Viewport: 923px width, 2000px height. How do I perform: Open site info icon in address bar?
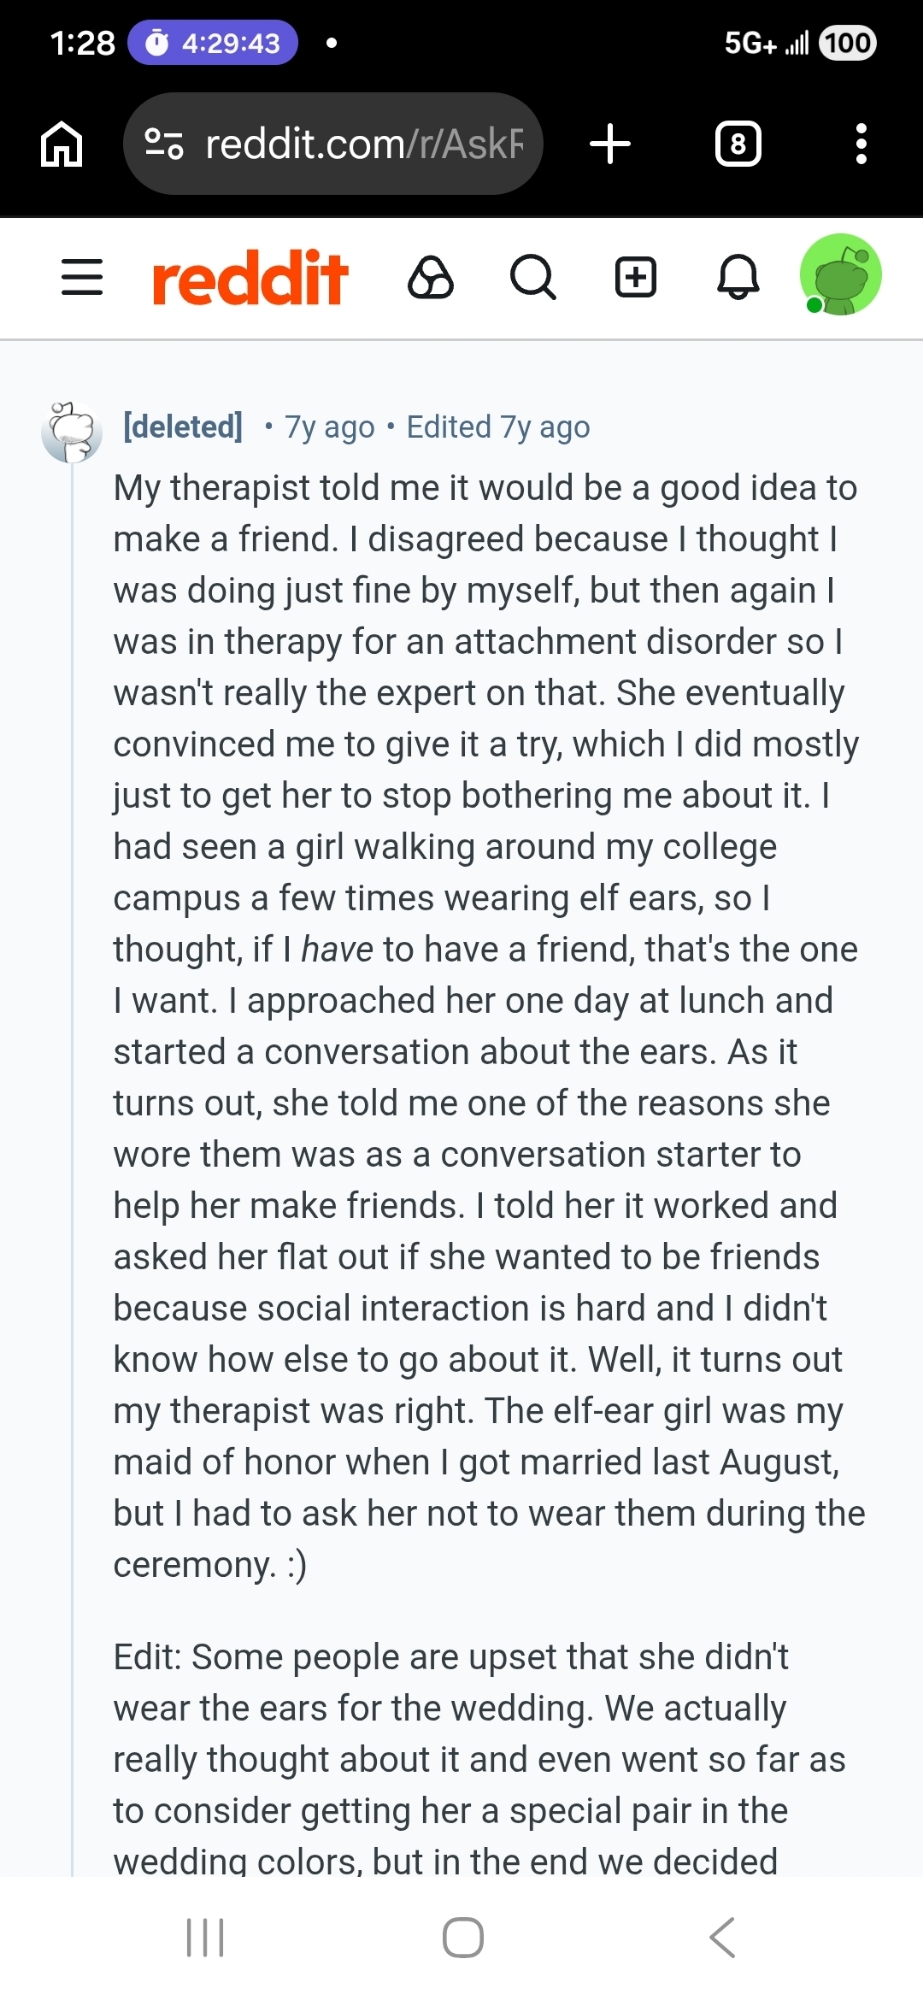pyautogui.click(x=164, y=144)
